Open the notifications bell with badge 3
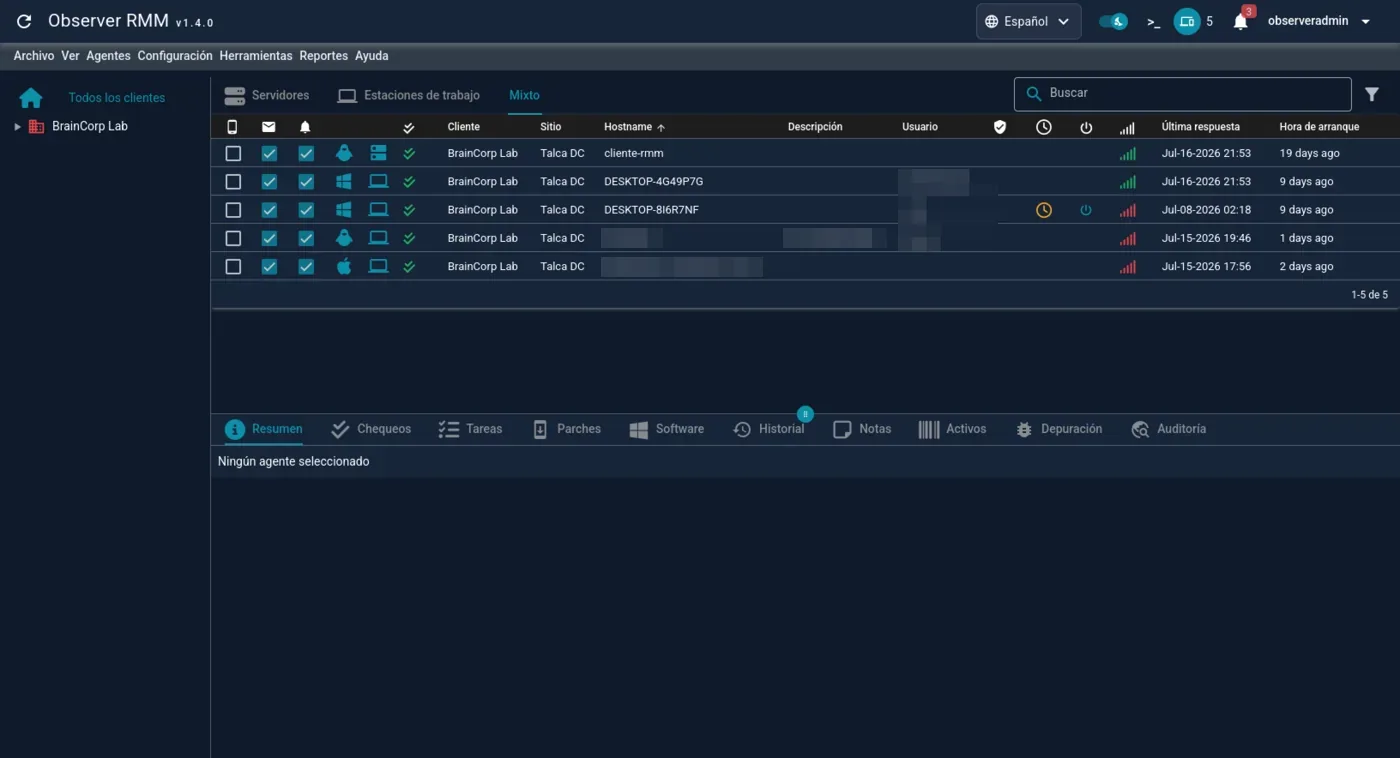This screenshot has width=1400, height=758. [x=1240, y=21]
